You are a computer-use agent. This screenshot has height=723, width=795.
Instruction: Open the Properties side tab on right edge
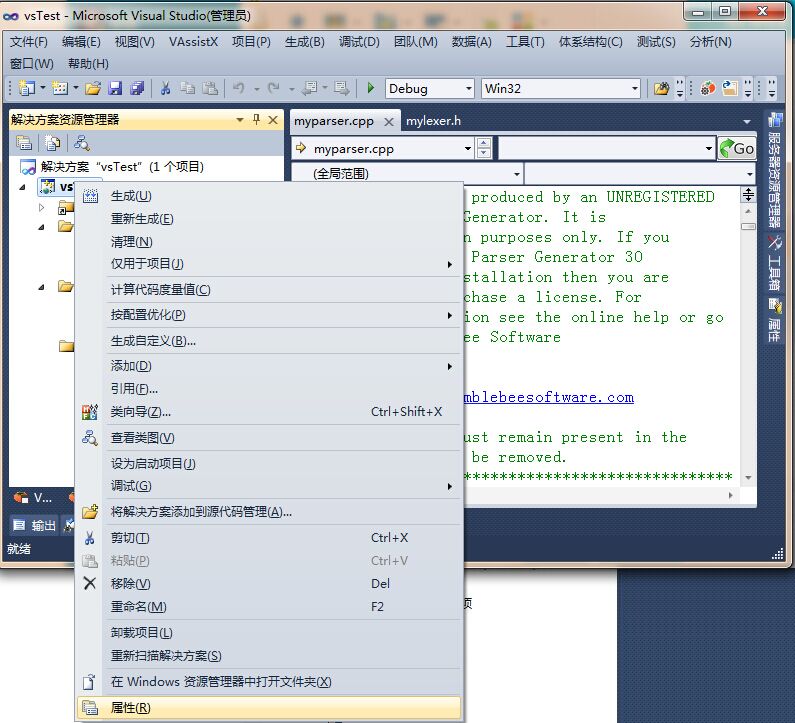pyautogui.click(x=775, y=320)
